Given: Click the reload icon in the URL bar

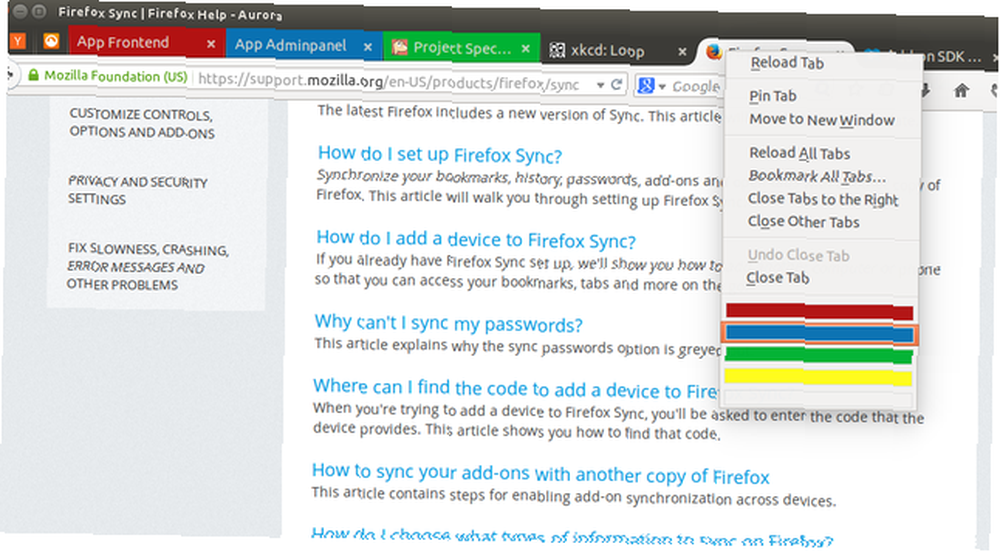Looking at the screenshot, I should click(x=617, y=84).
